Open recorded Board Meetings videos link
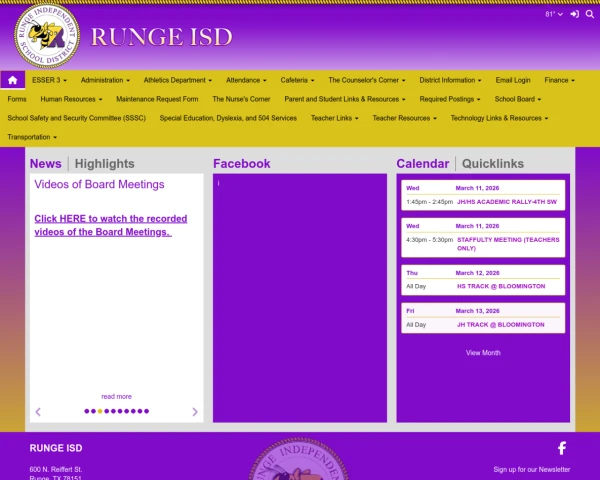600x480 pixels. click(x=110, y=225)
